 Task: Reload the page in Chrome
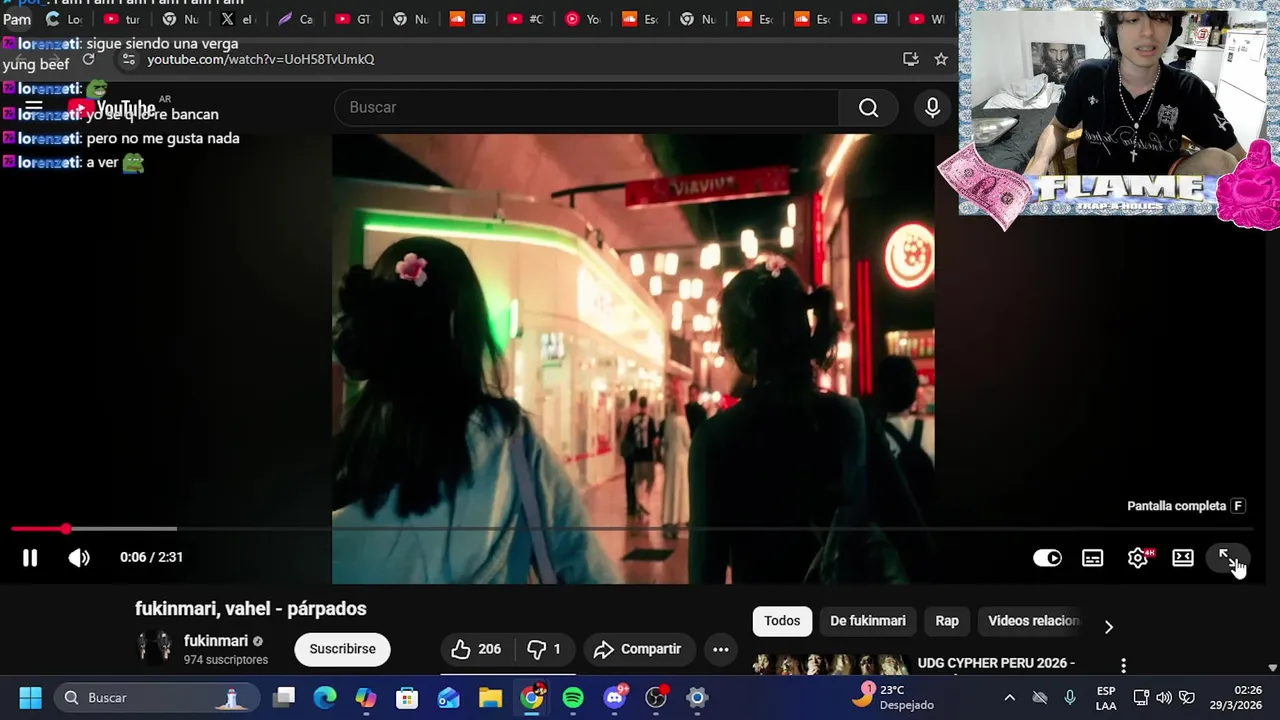point(89,59)
